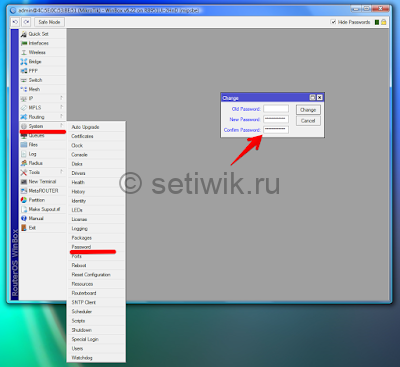Click the Cancel button in dialog

pyautogui.click(x=308, y=121)
